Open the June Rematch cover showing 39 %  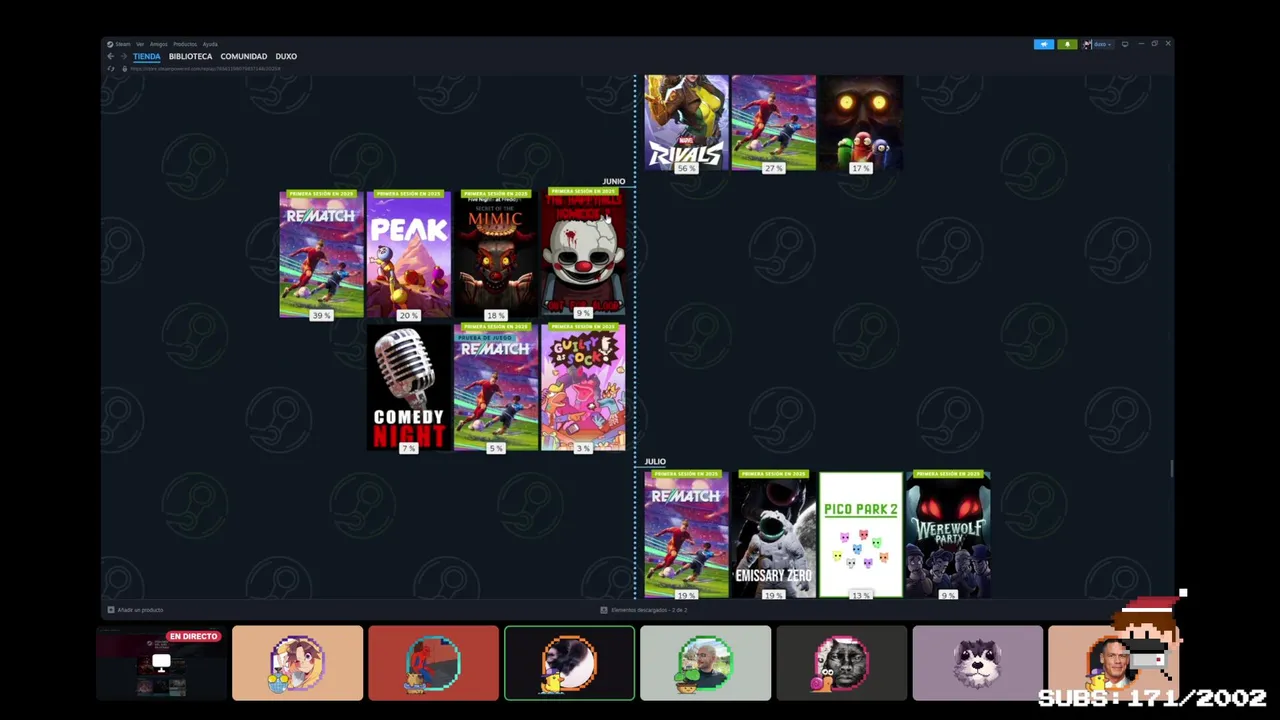pos(321,254)
